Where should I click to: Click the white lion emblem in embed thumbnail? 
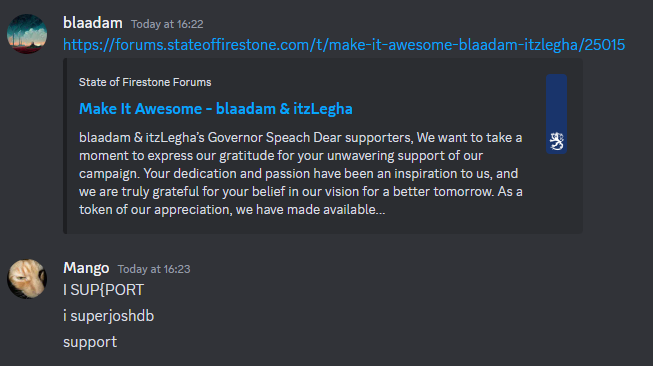556,141
